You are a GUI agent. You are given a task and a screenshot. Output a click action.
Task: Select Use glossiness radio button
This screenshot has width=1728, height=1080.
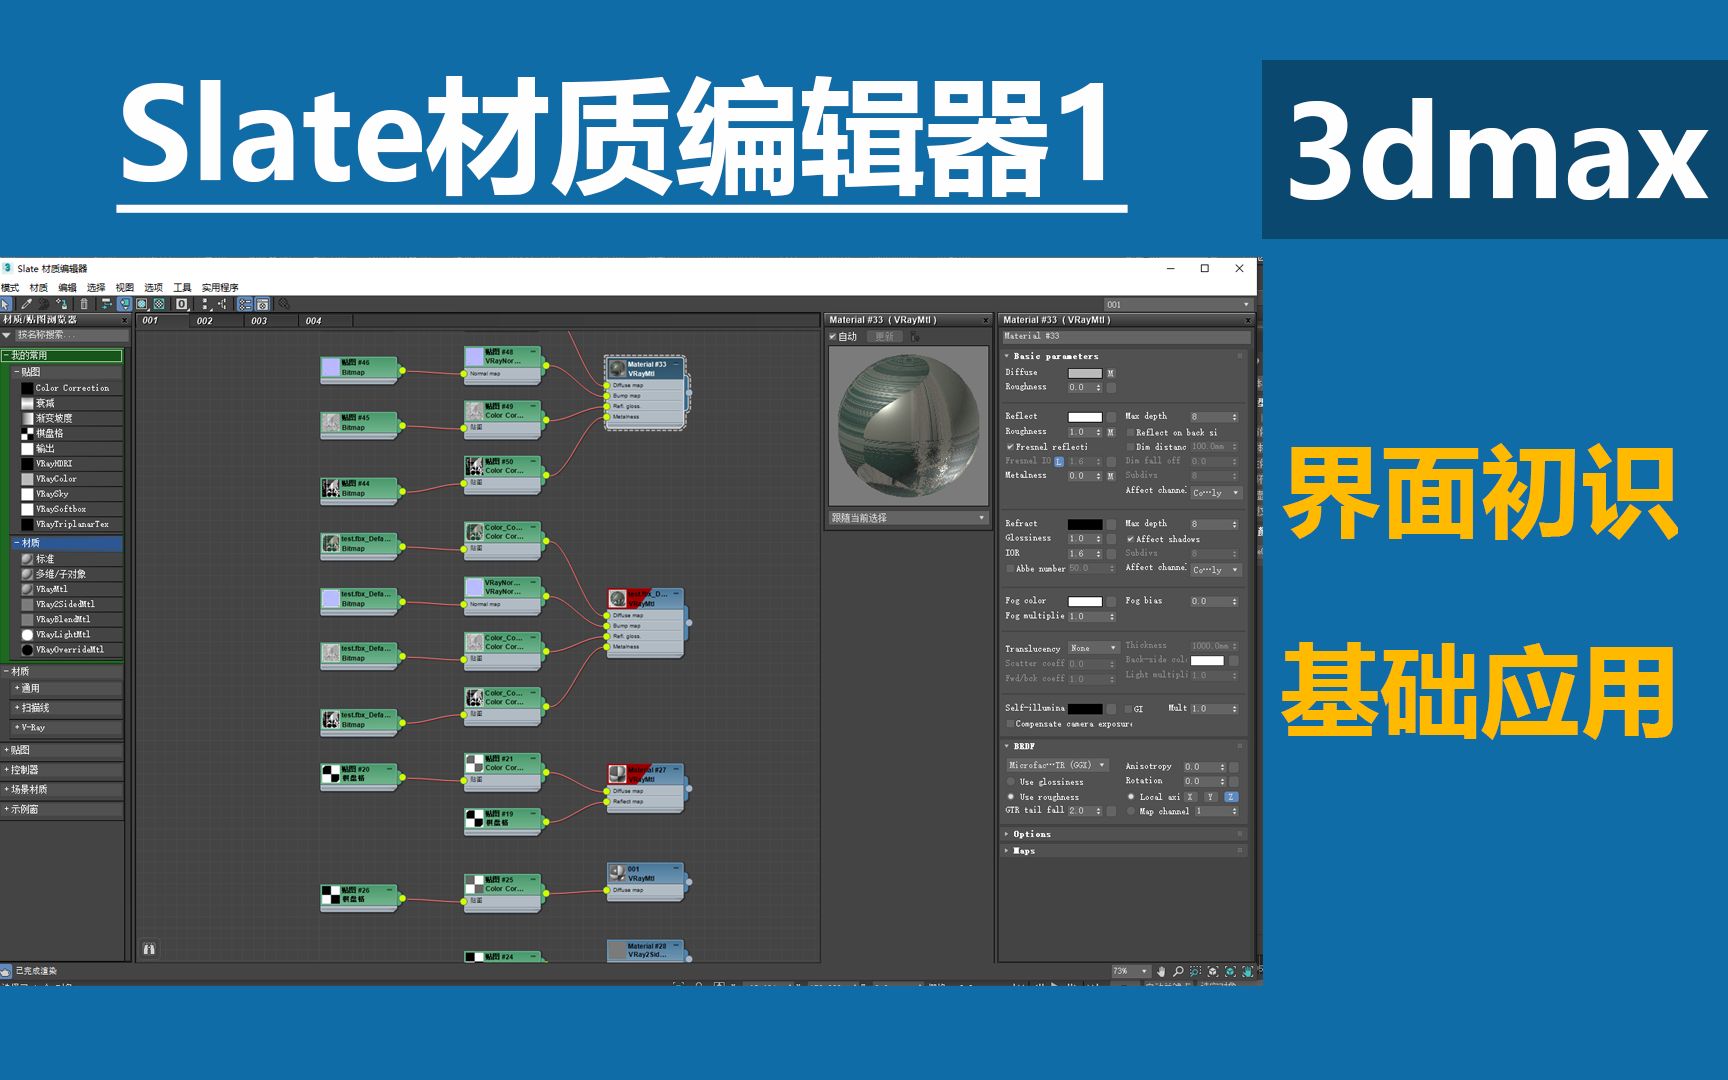[1011, 782]
